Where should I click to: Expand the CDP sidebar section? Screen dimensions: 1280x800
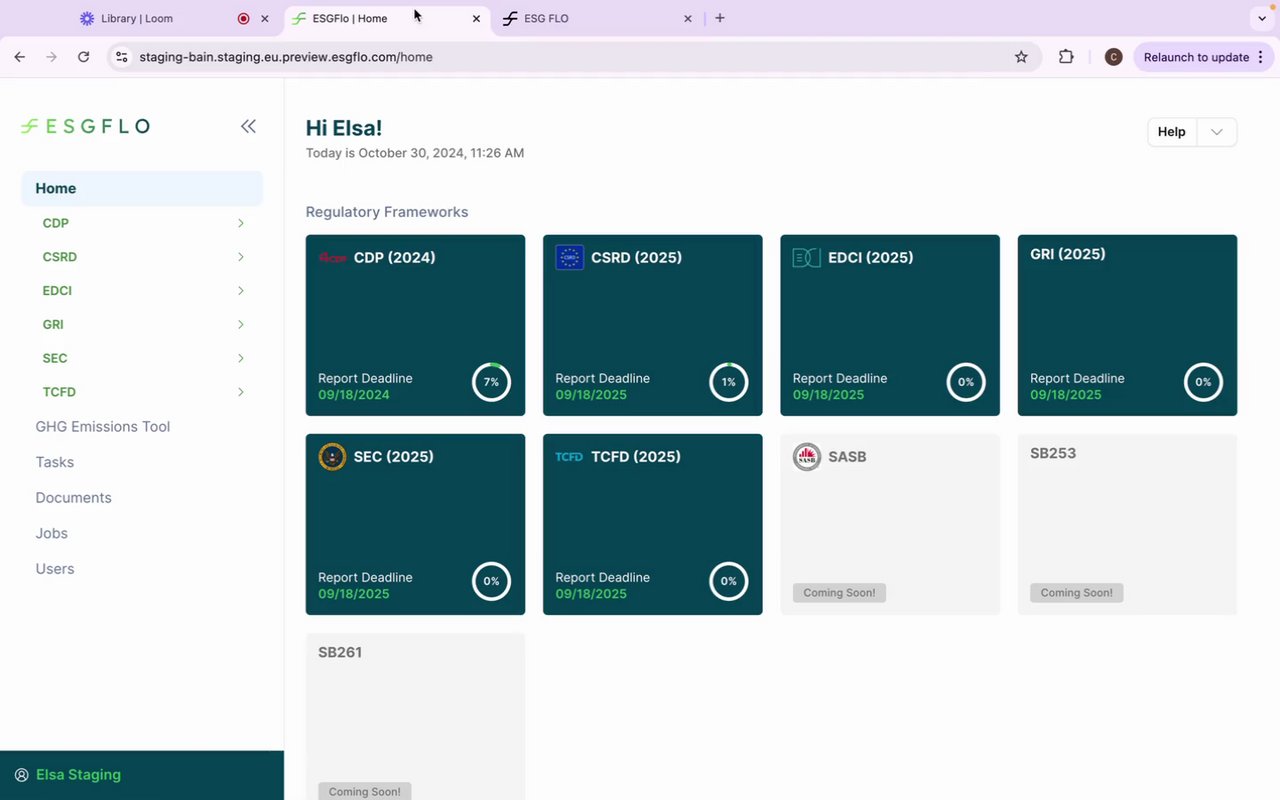pyautogui.click(x=241, y=223)
